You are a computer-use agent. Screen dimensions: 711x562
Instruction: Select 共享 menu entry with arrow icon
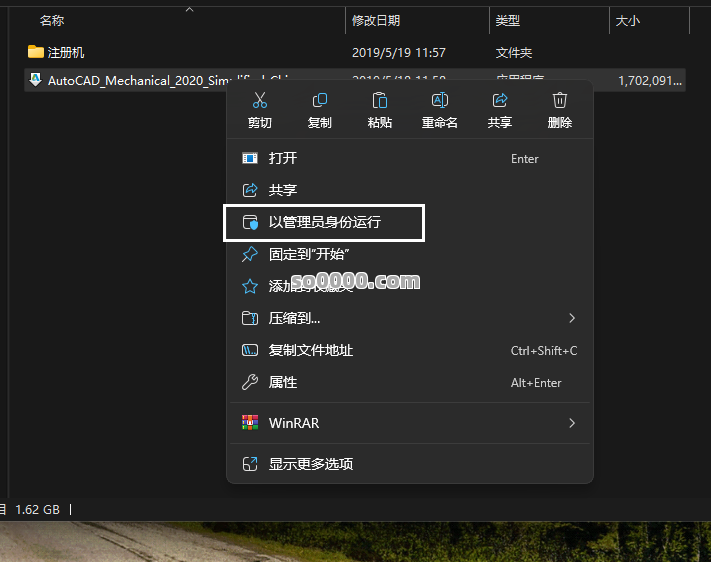click(x=283, y=190)
